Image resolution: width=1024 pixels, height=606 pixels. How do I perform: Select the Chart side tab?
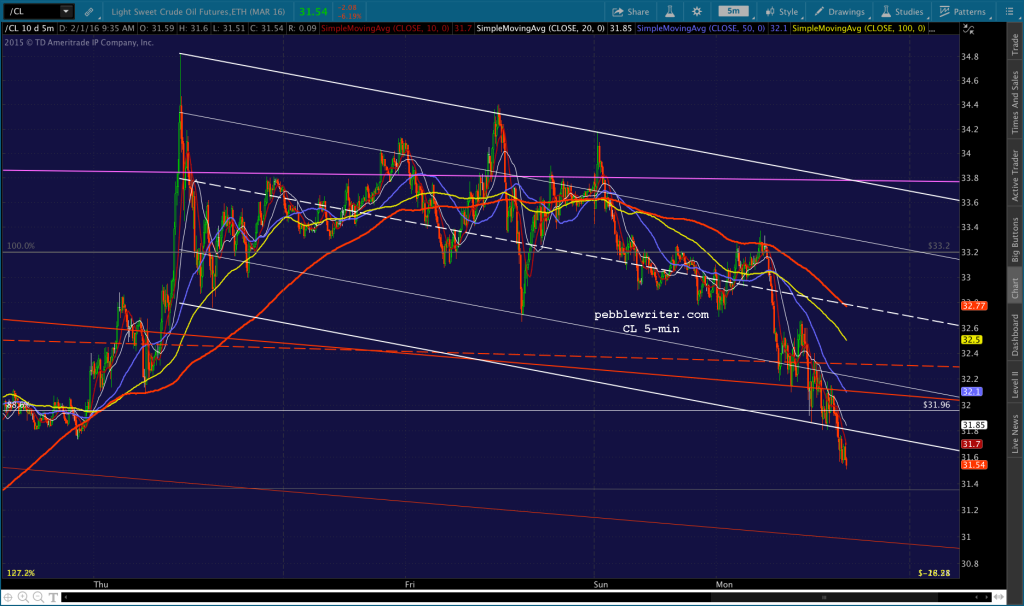coord(1015,288)
